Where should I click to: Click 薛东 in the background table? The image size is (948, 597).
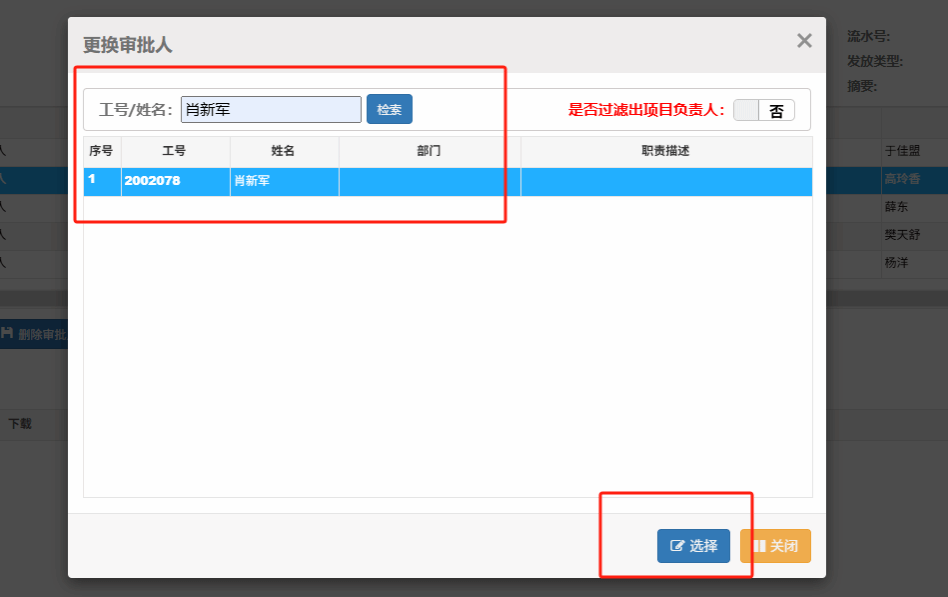(896, 207)
